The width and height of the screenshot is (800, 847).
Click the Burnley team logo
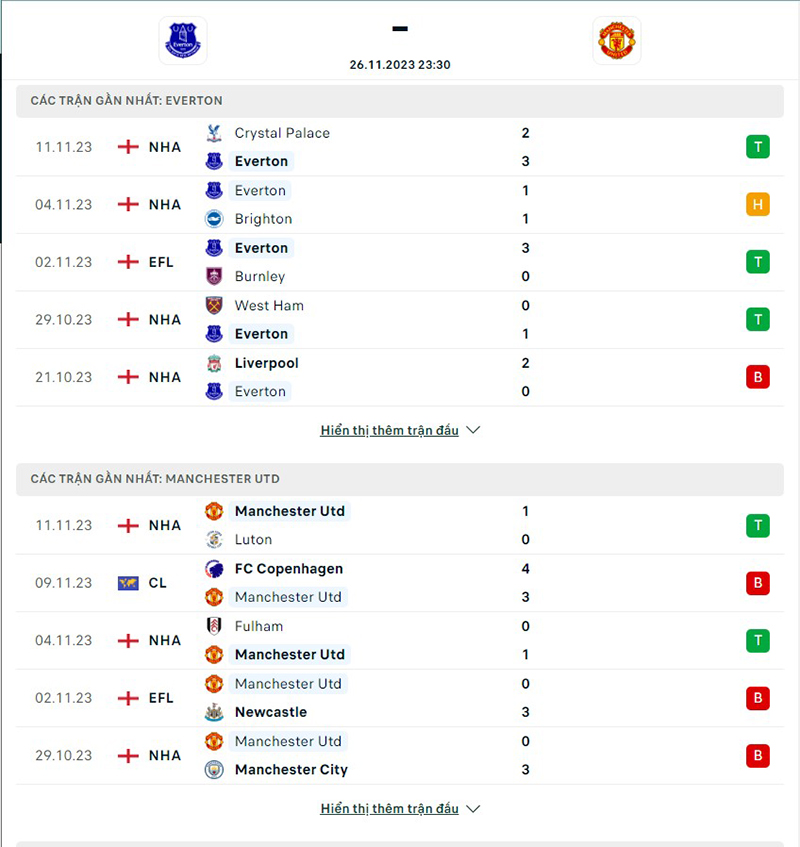[x=214, y=276]
